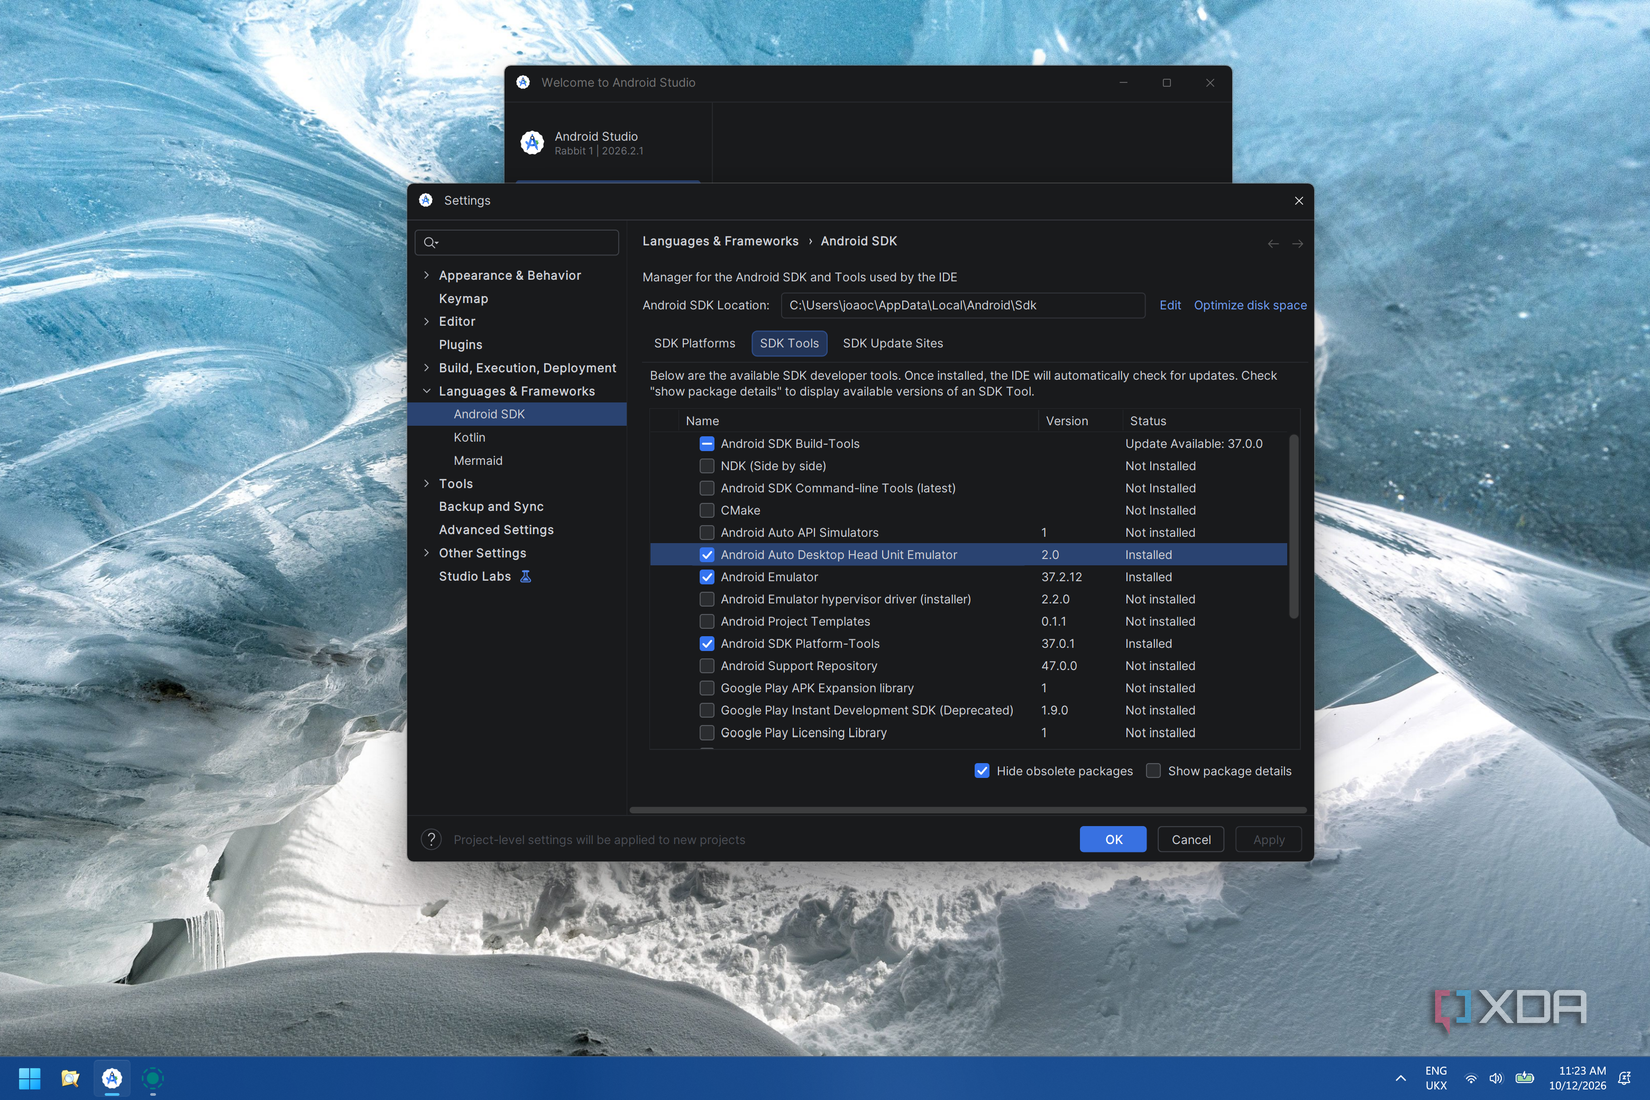Click the OK button
The image size is (1650, 1100).
(x=1113, y=840)
